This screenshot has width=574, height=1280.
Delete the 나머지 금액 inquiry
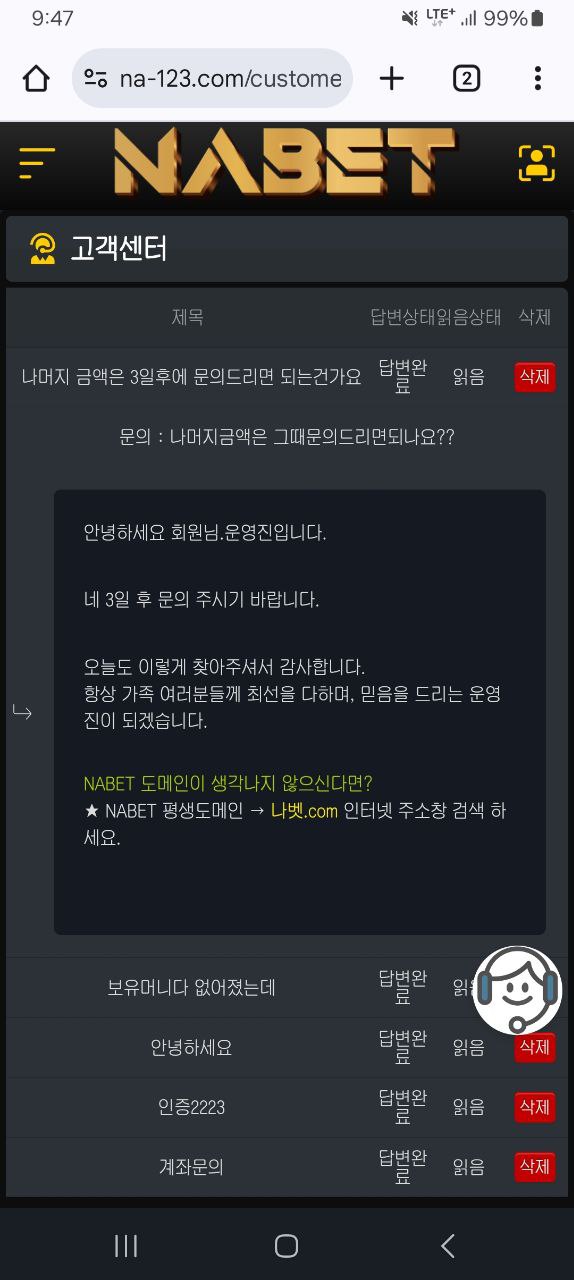tap(535, 377)
